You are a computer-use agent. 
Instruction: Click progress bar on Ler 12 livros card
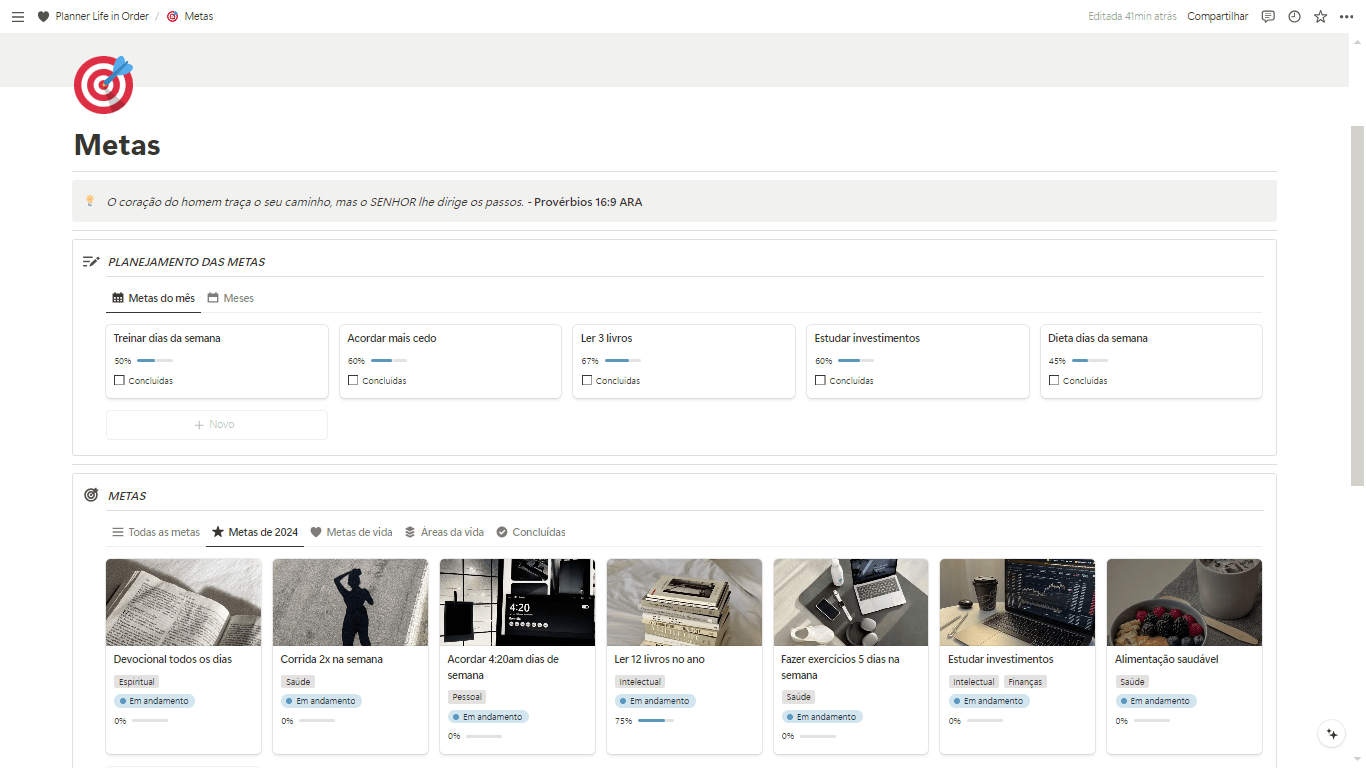pos(655,720)
